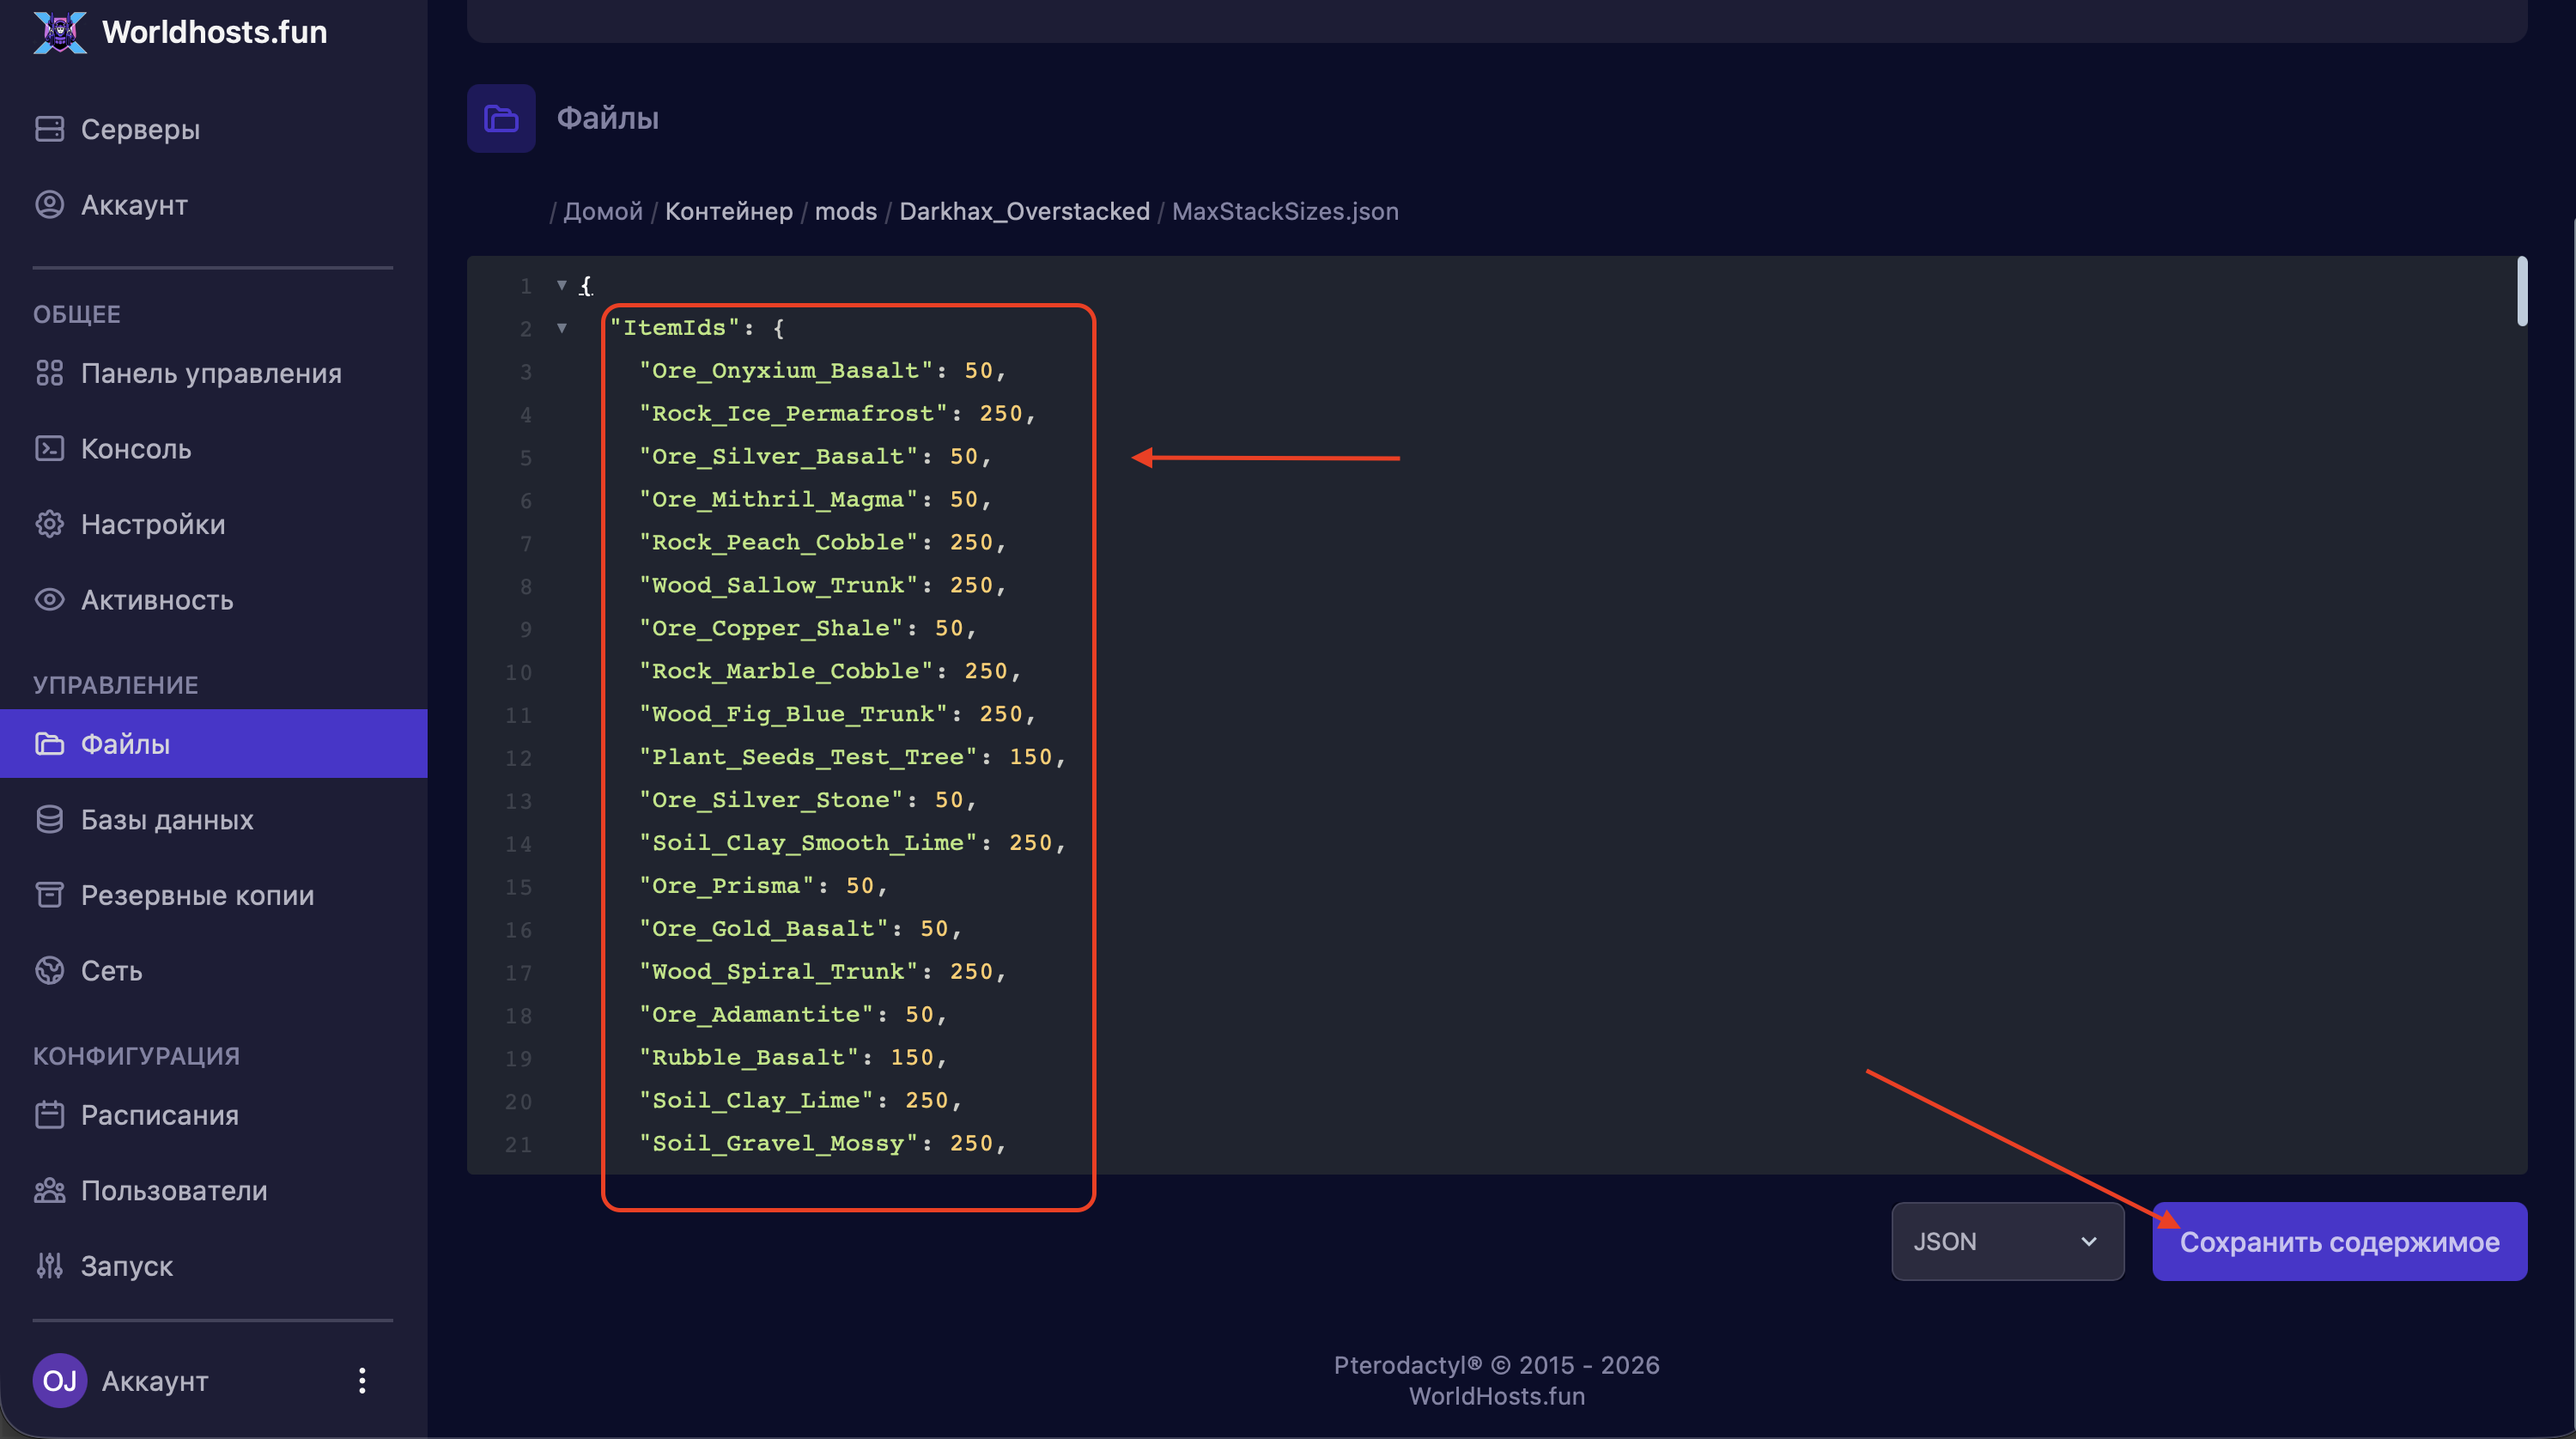Click the Консоль terminal icon

point(49,448)
